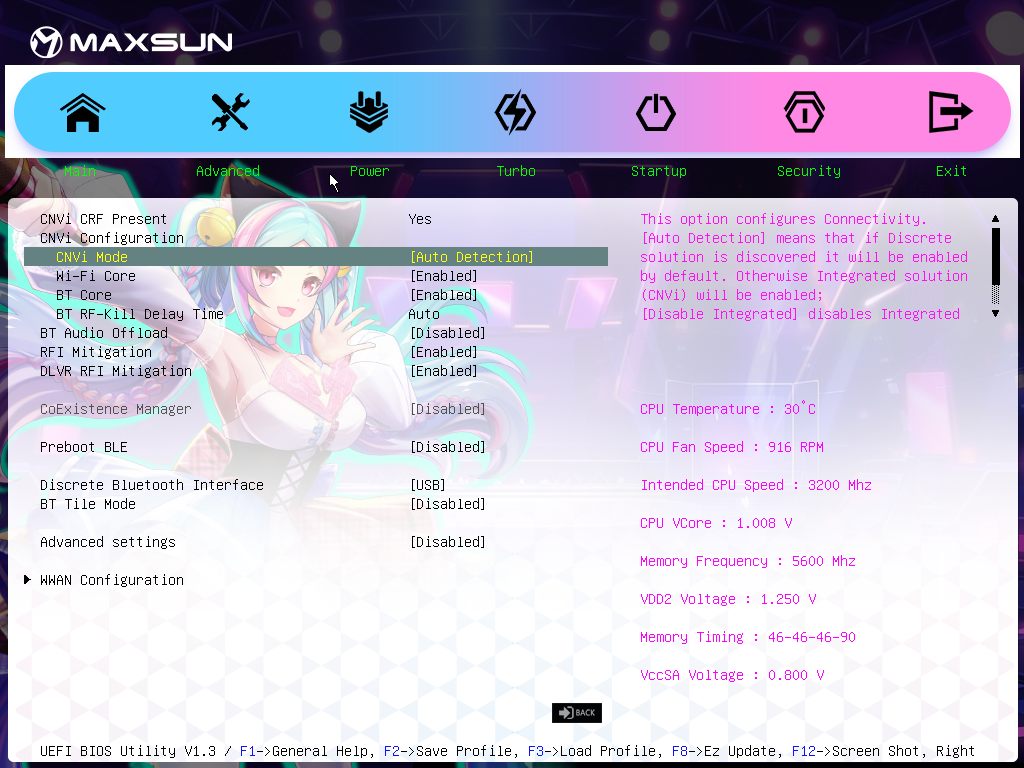
Task: Switch to the Power tab label
Action: (370, 171)
